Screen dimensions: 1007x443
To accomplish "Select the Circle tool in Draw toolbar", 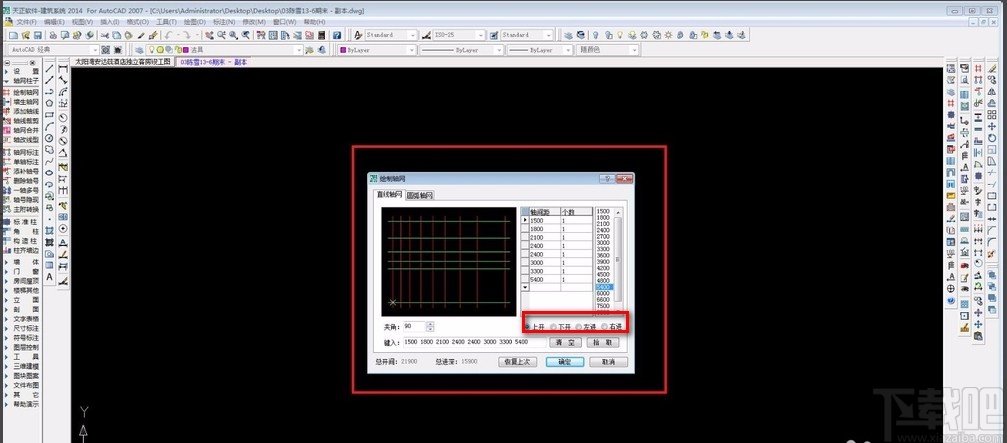I will click(x=49, y=138).
